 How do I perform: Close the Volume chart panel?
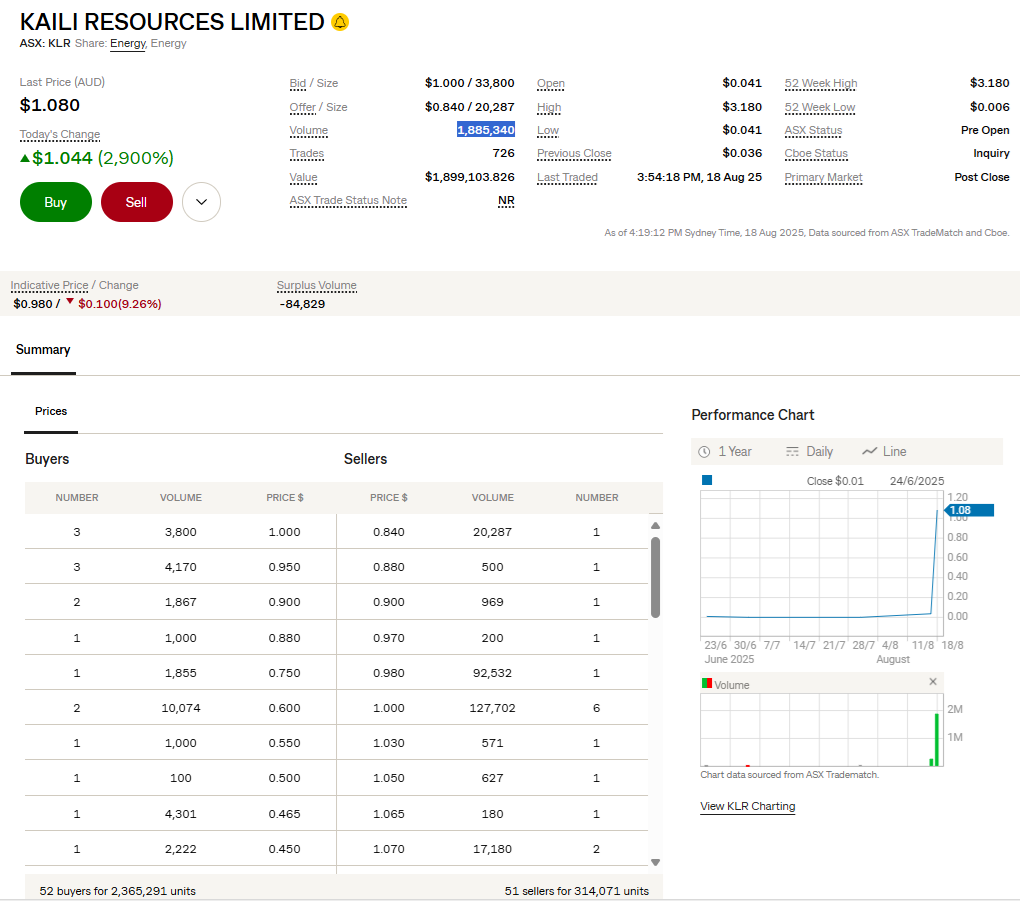coord(933,682)
